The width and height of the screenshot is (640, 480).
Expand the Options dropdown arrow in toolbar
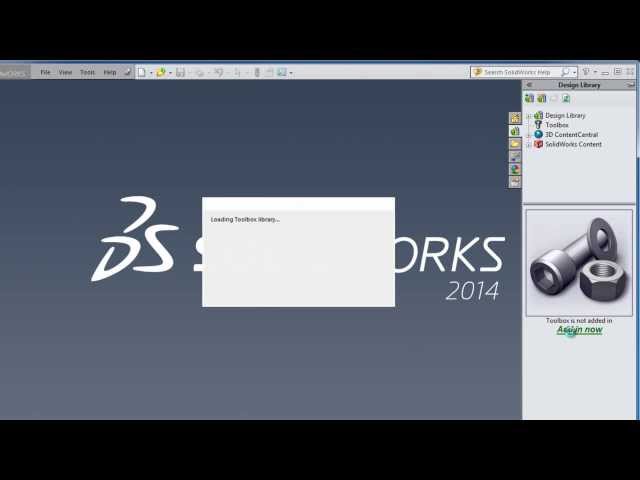291,73
